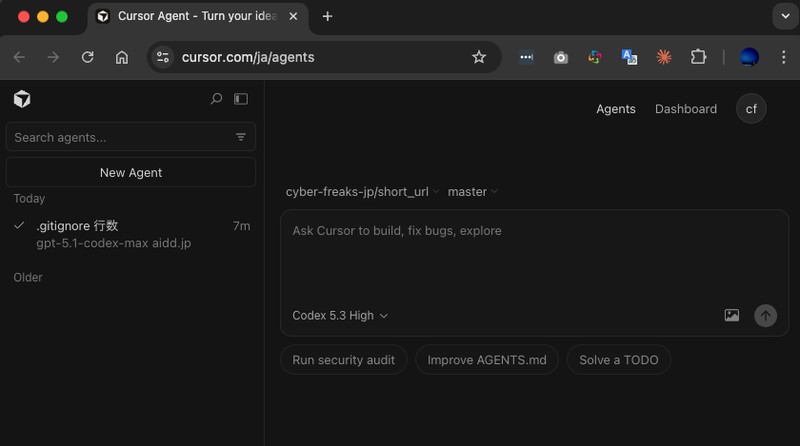Click the Cursor logo in the sidebar
This screenshot has width=800, height=446.
[x=22, y=99]
